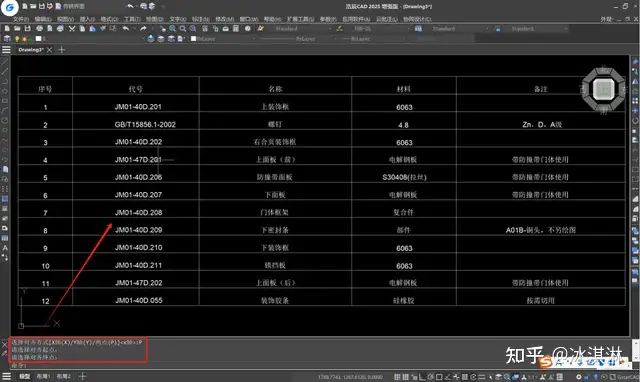Toggle object snap in status bar

(439, 377)
